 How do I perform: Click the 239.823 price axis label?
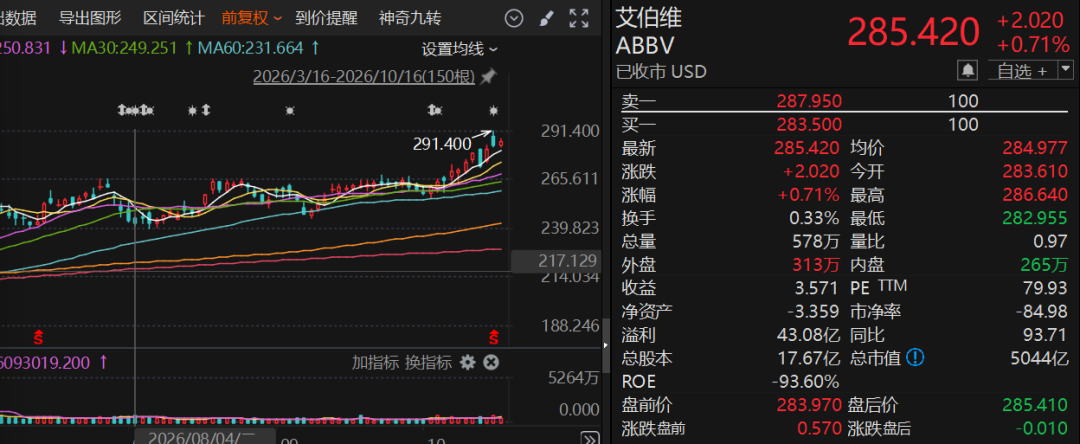(x=570, y=228)
